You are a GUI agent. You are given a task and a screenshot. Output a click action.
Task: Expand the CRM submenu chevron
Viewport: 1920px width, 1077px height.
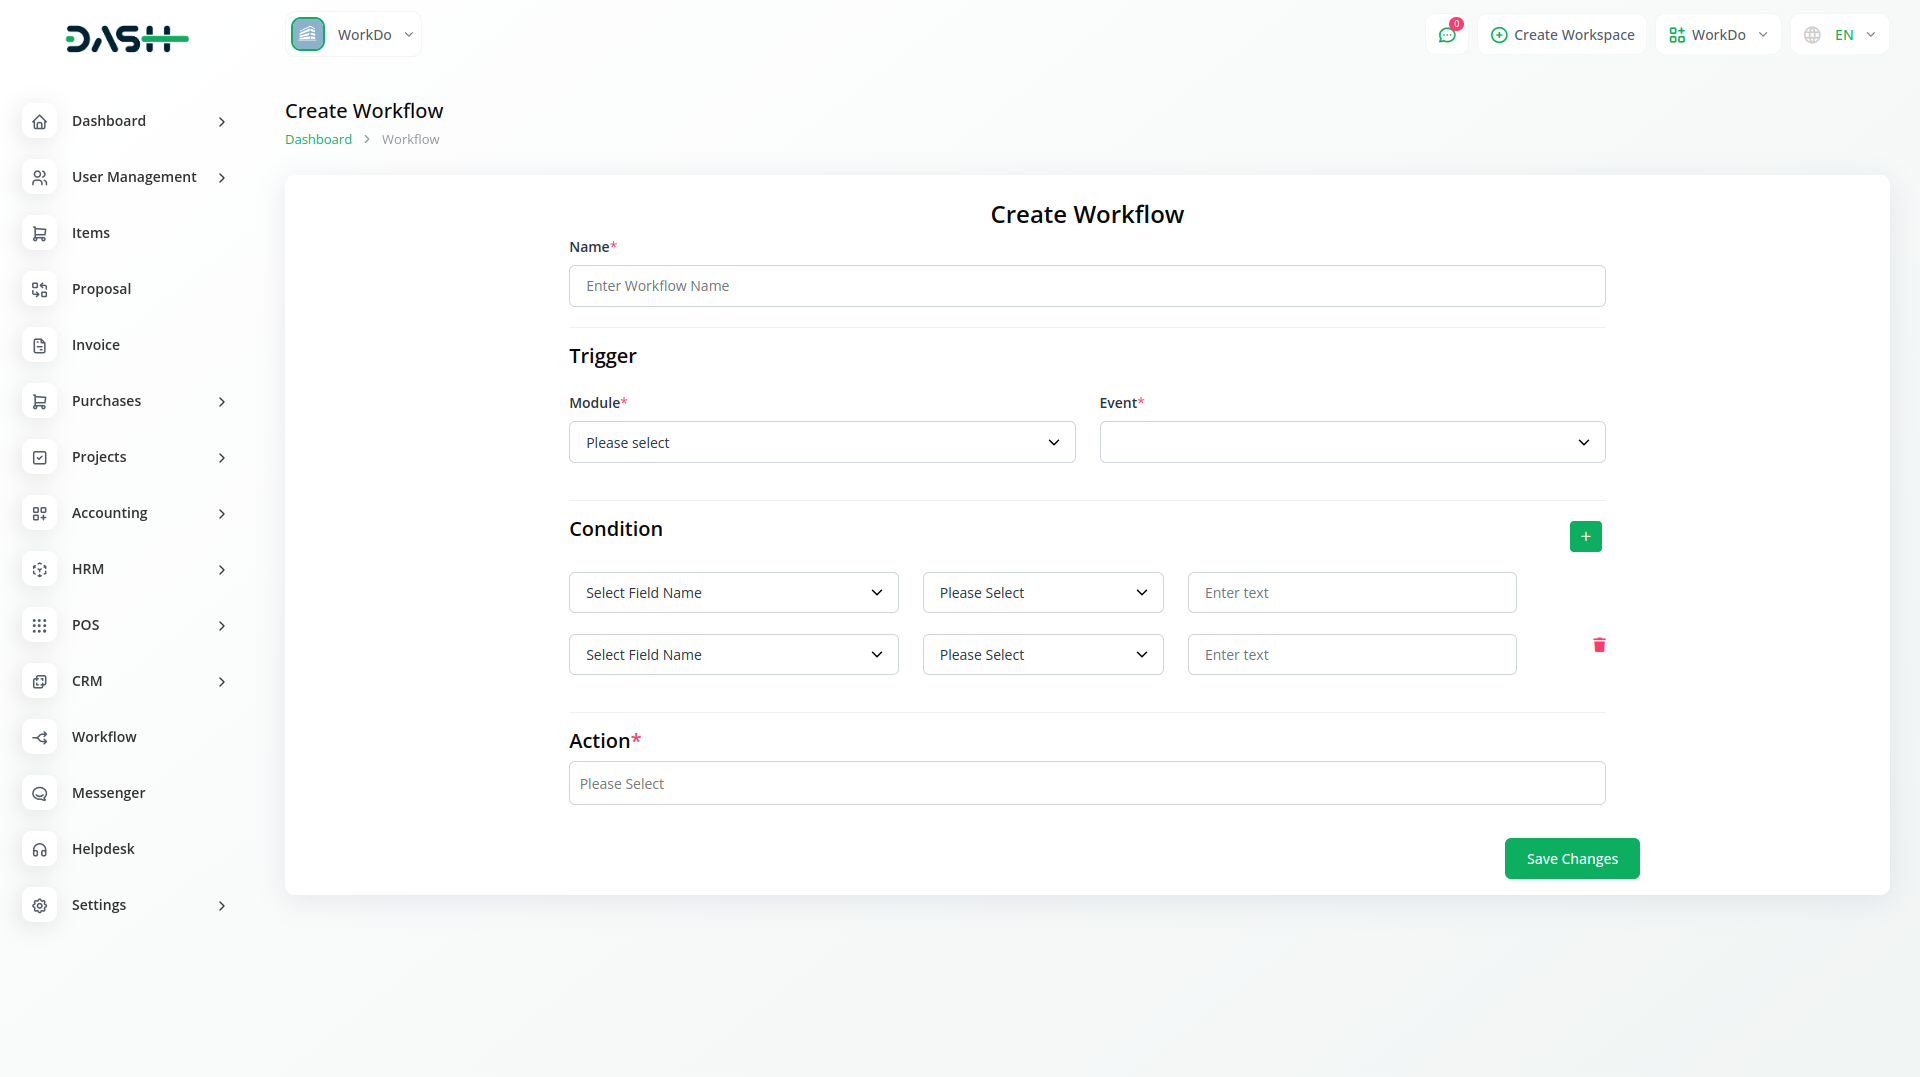[222, 682]
